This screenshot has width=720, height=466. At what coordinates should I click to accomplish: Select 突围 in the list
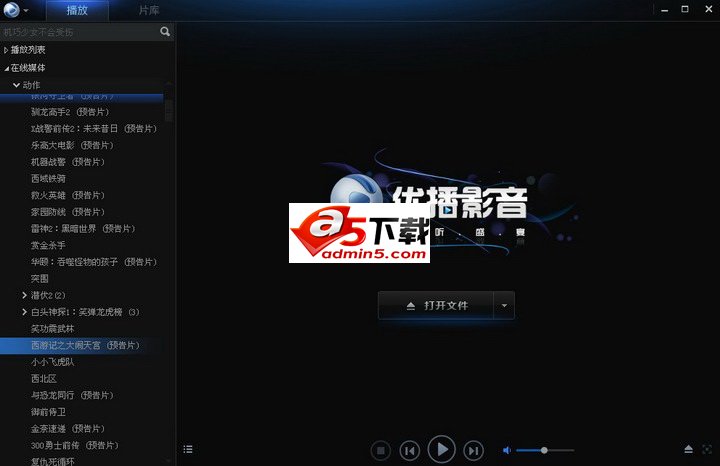[39, 279]
